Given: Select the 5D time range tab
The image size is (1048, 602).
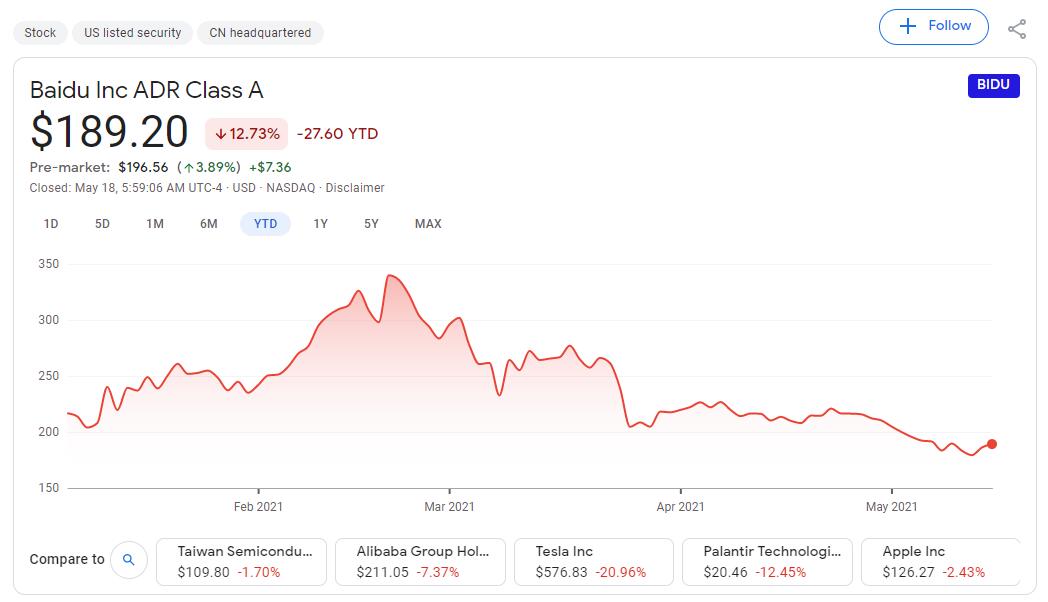Looking at the screenshot, I should point(102,224).
